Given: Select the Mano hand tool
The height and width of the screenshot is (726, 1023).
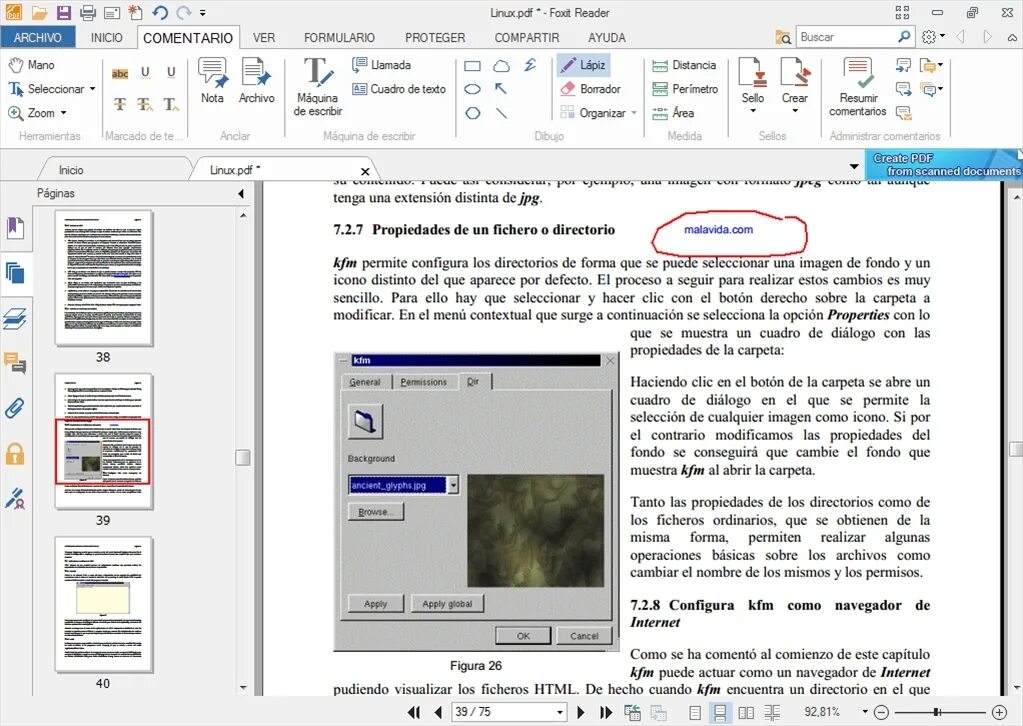Looking at the screenshot, I should coord(32,65).
